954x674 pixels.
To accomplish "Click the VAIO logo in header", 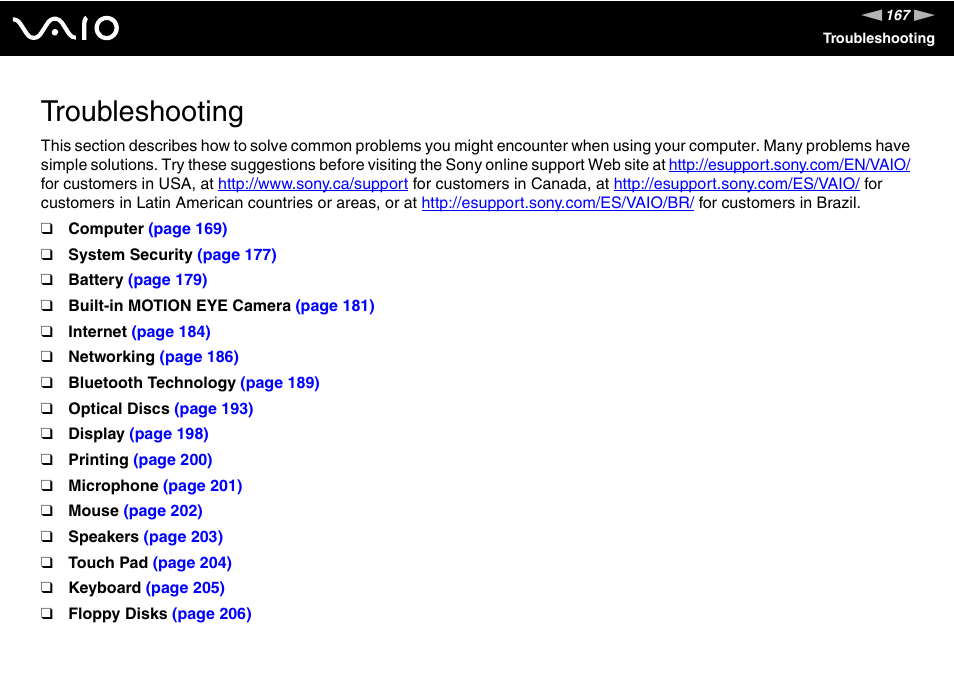I will (66, 28).
